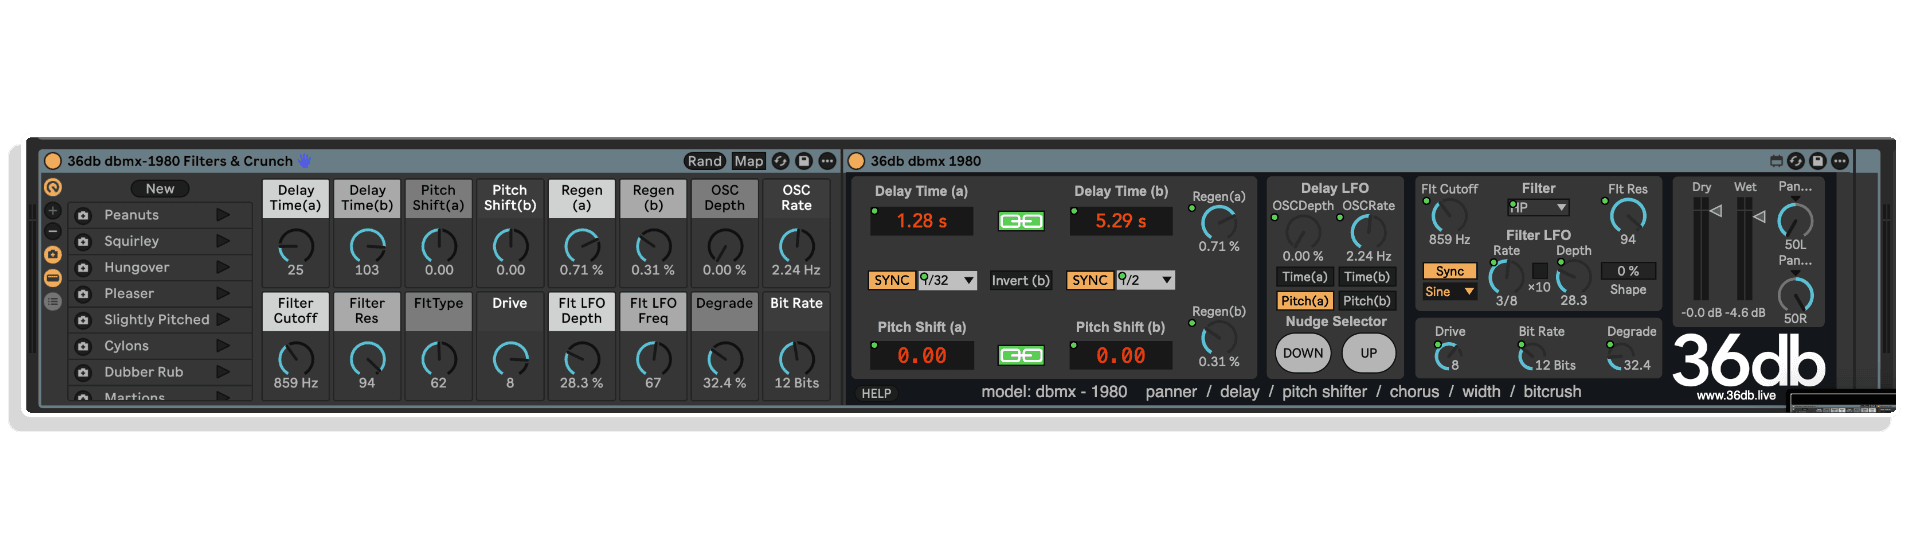Overwrite Peanuts variation via camera icon
This screenshot has width=1920, height=551.
click(83, 215)
